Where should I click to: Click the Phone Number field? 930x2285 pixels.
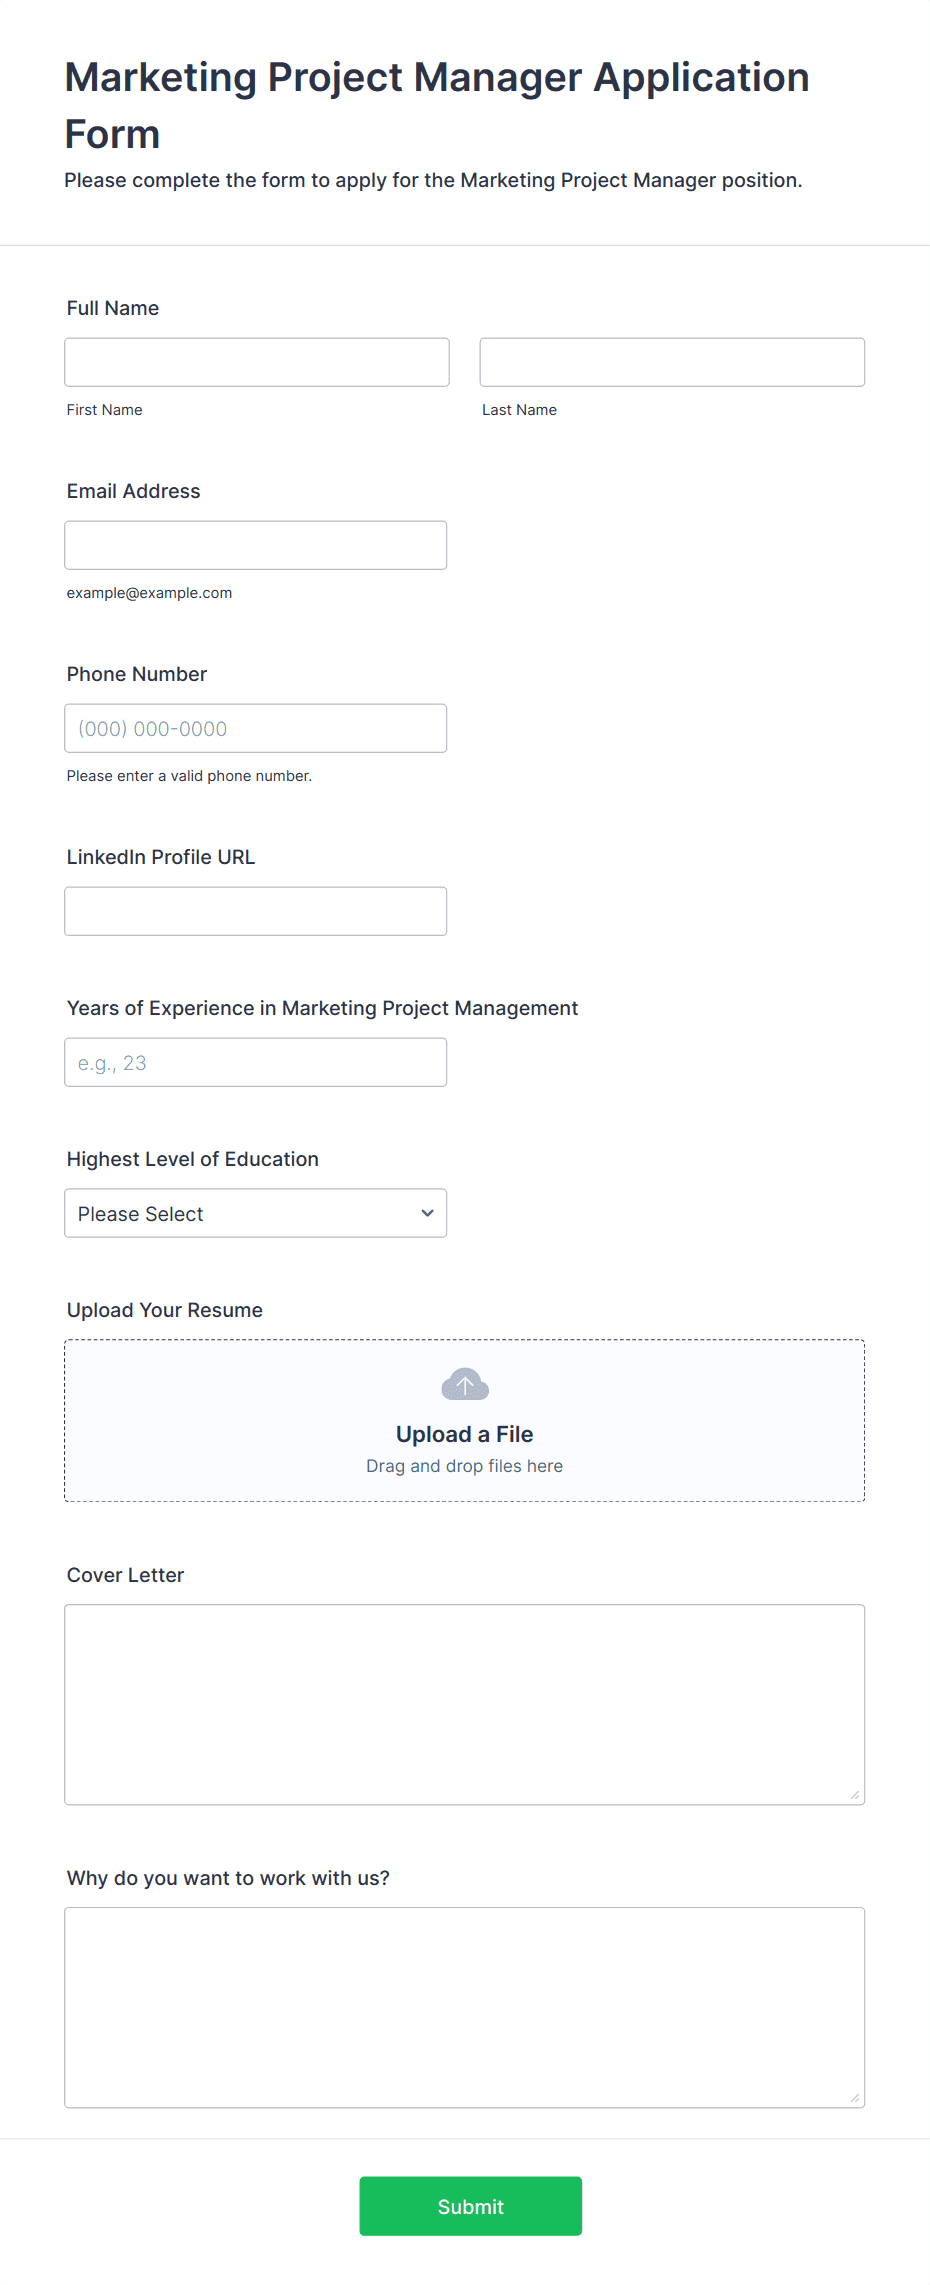coord(256,728)
